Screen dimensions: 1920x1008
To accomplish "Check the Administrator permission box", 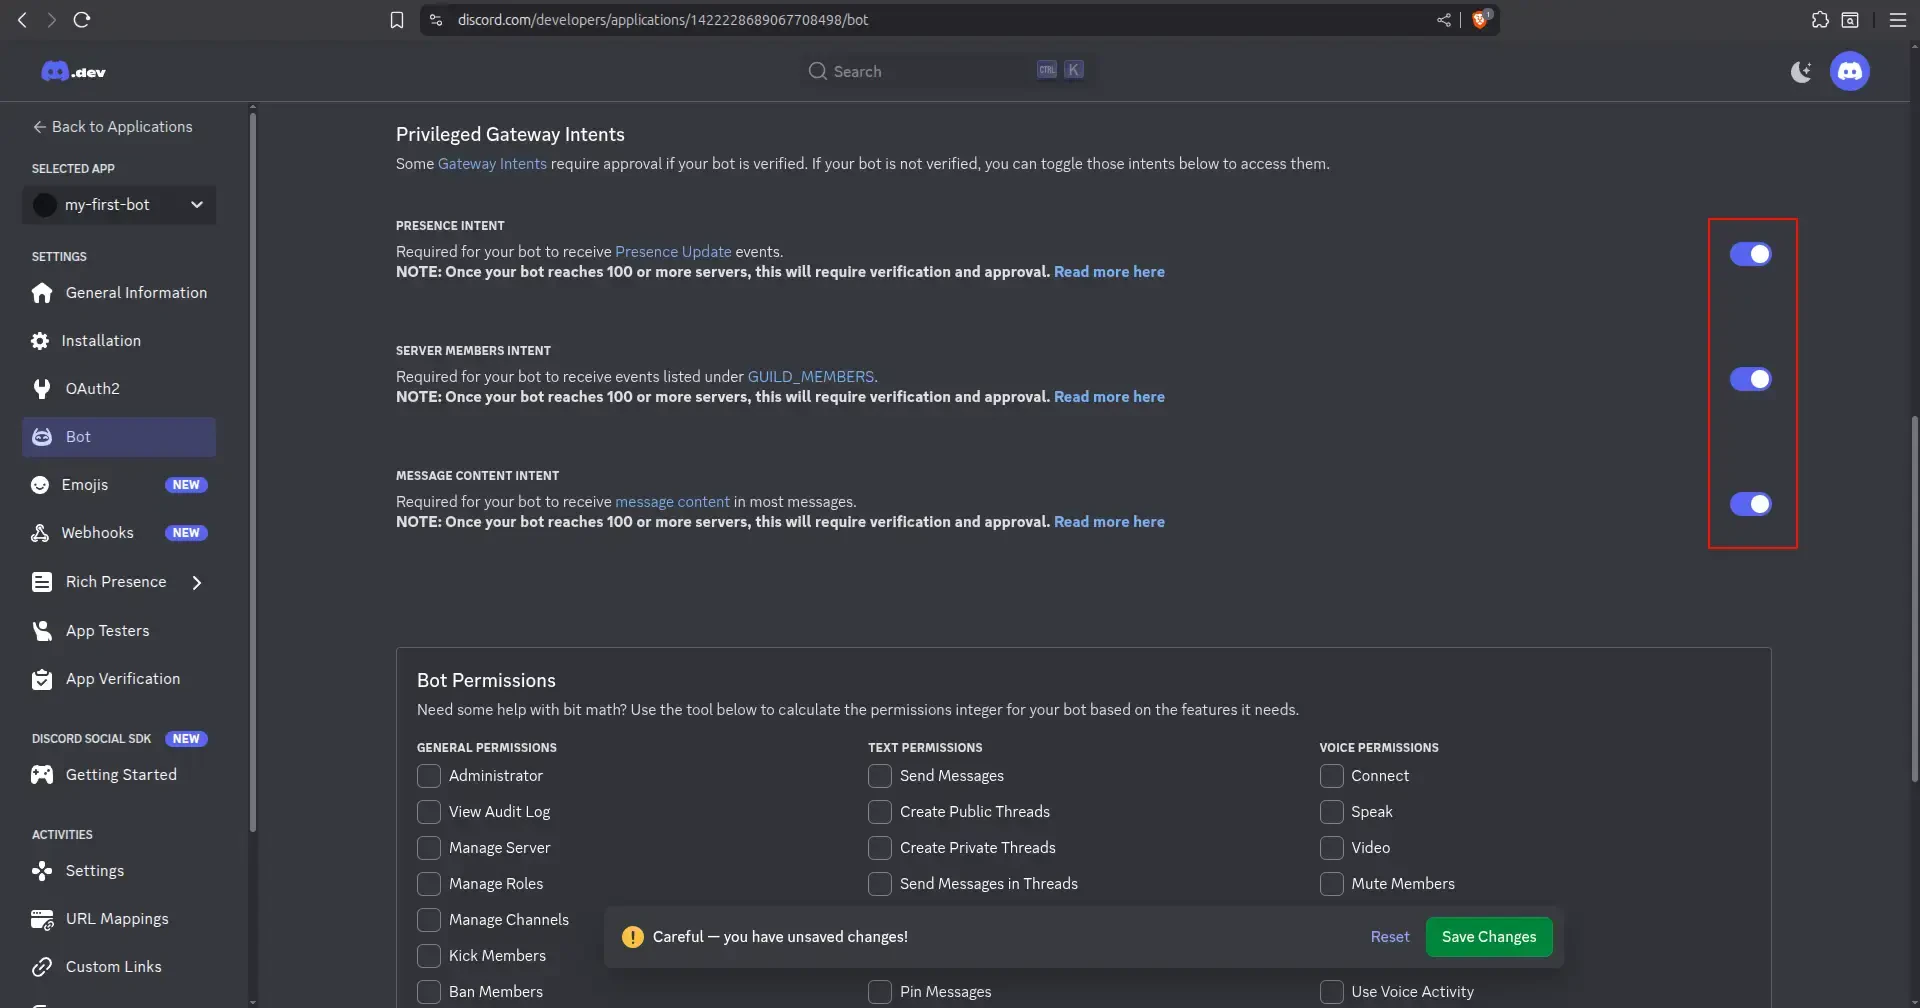I will coord(429,776).
